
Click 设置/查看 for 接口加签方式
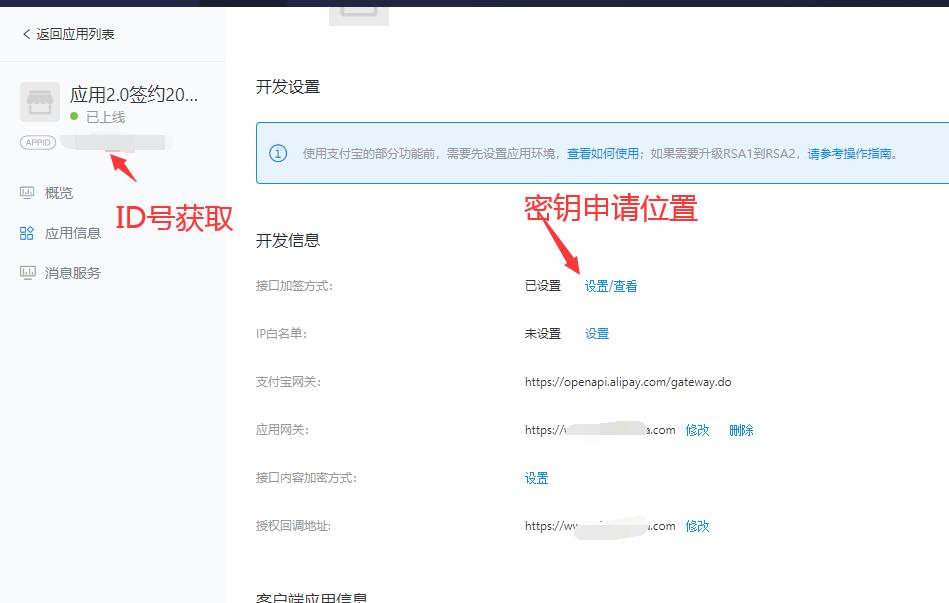[611, 286]
